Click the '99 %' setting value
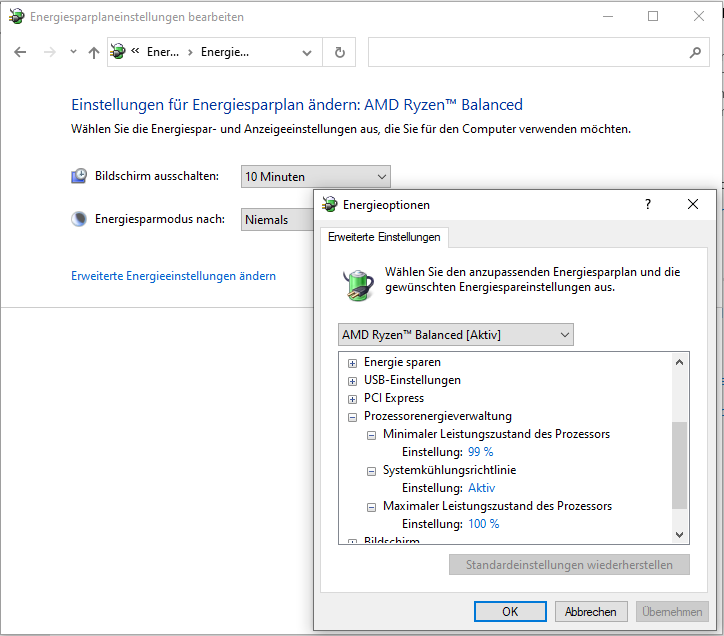The width and height of the screenshot is (724, 636). click(x=481, y=452)
